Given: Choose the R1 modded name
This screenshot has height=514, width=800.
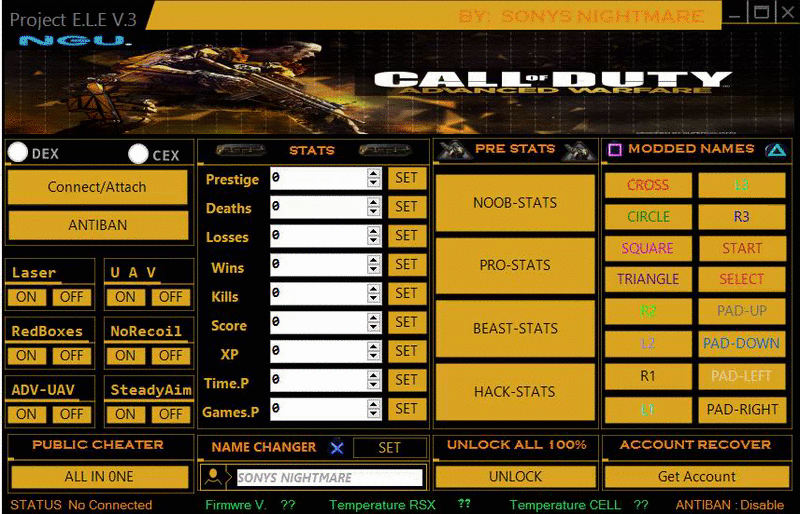Looking at the screenshot, I should [x=648, y=377].
